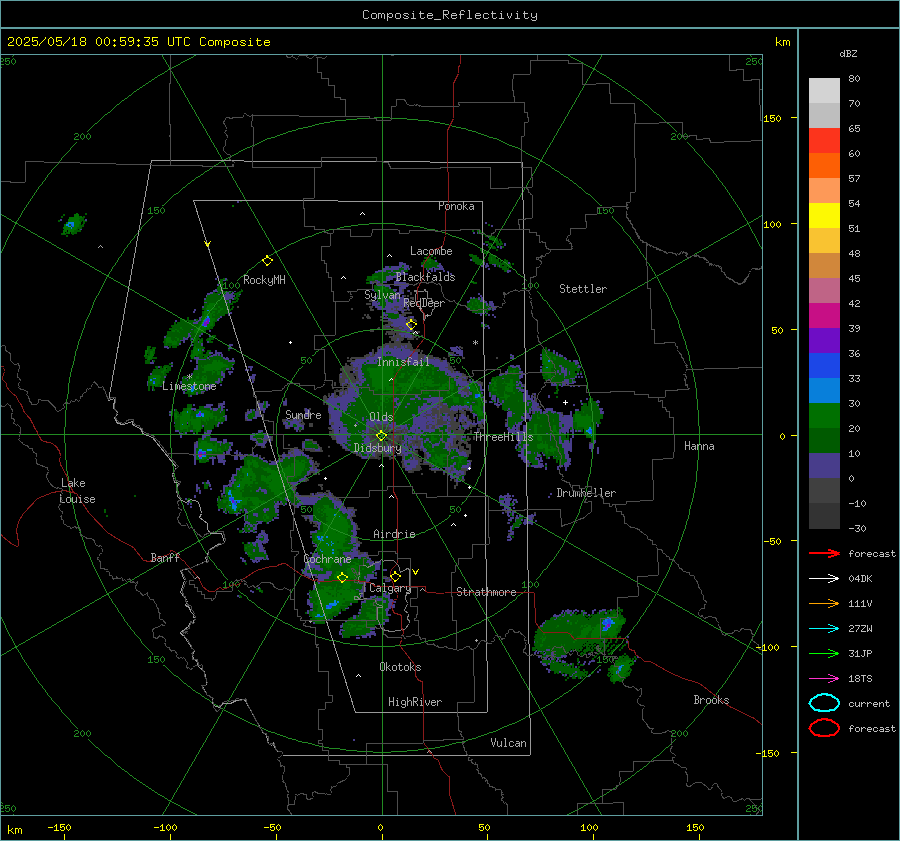Screen dimensions: 900x841
Task: Click the Strathmore city label
Action: 486,592
